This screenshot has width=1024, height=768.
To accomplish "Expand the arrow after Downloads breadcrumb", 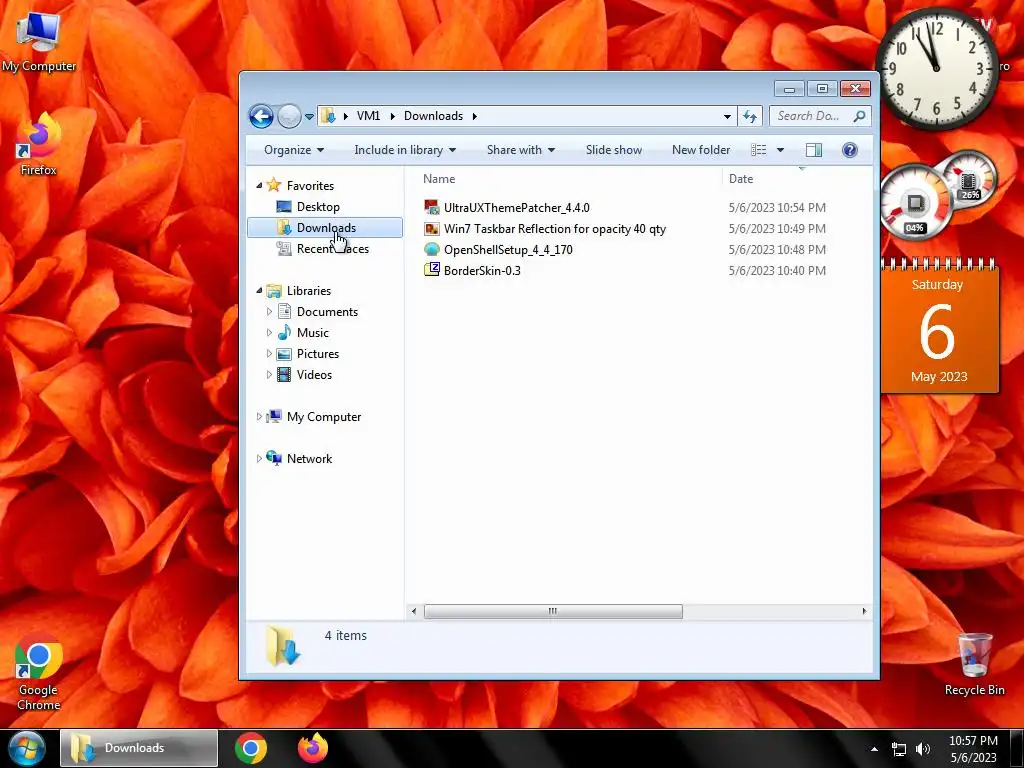I will [x=474, y=116].
